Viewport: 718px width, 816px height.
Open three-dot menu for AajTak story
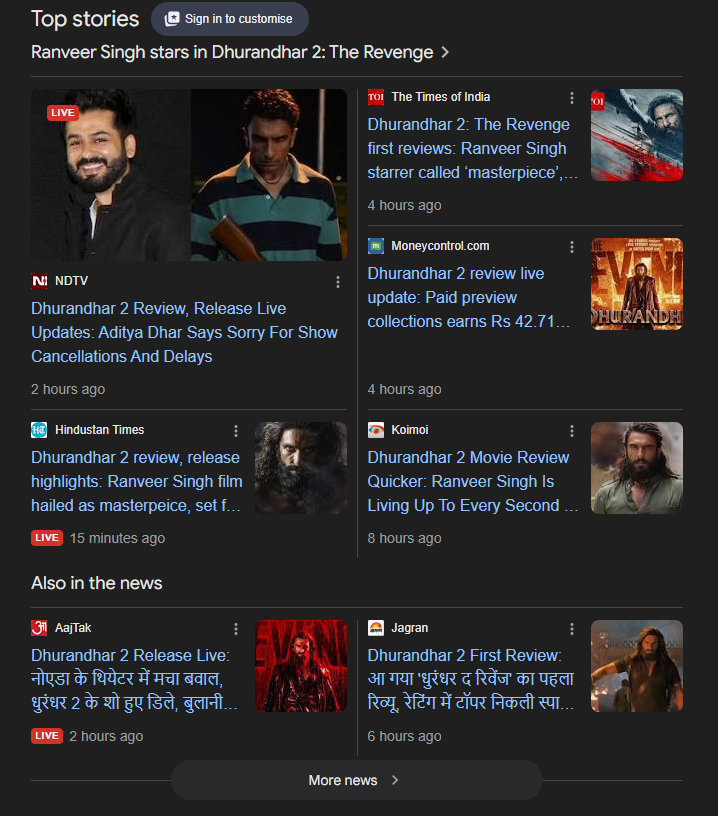(236, 629)
